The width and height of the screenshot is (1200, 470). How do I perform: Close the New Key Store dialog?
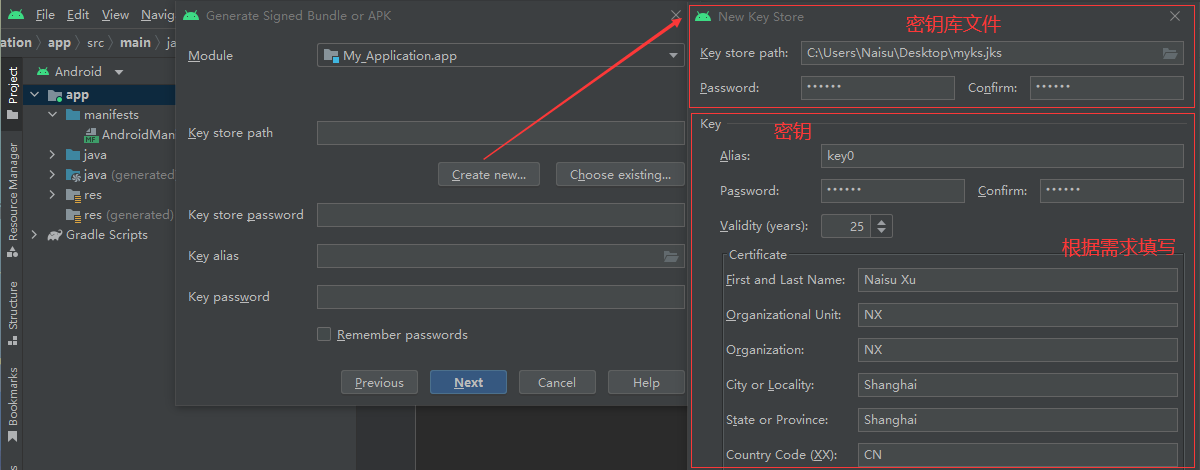(1175, 16)
